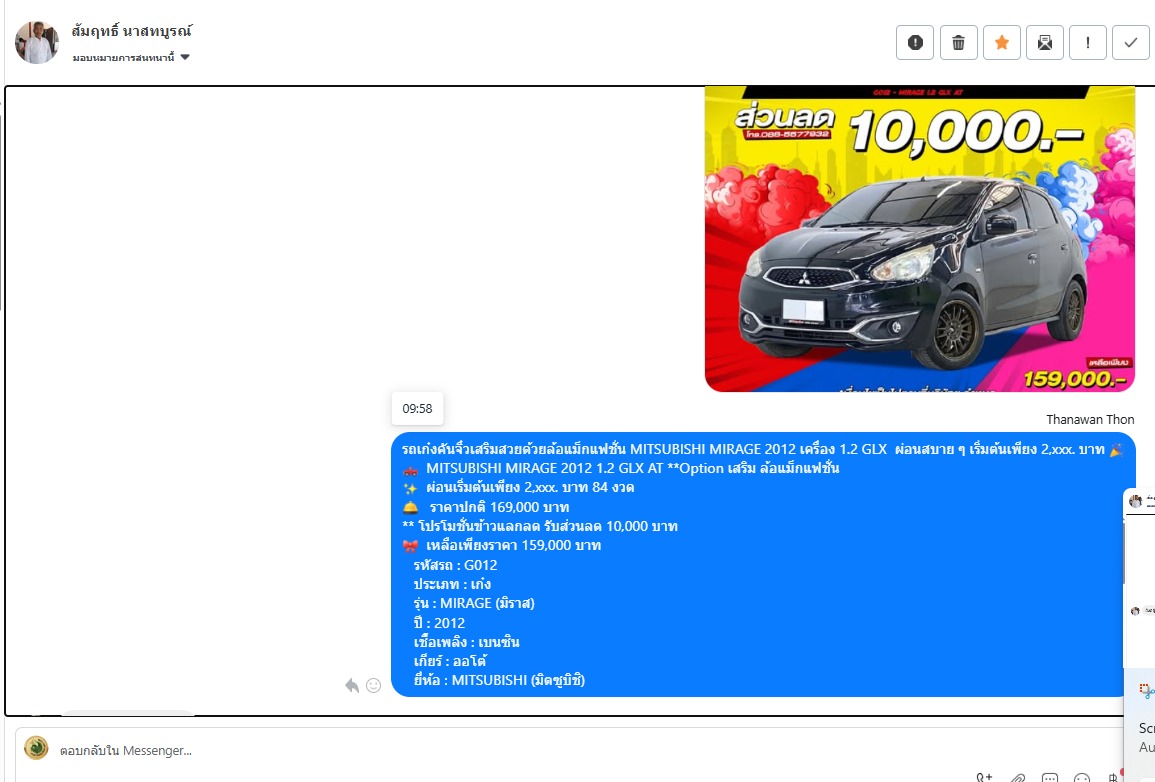Delete conversation with trash icon

(x=958, y=42)
